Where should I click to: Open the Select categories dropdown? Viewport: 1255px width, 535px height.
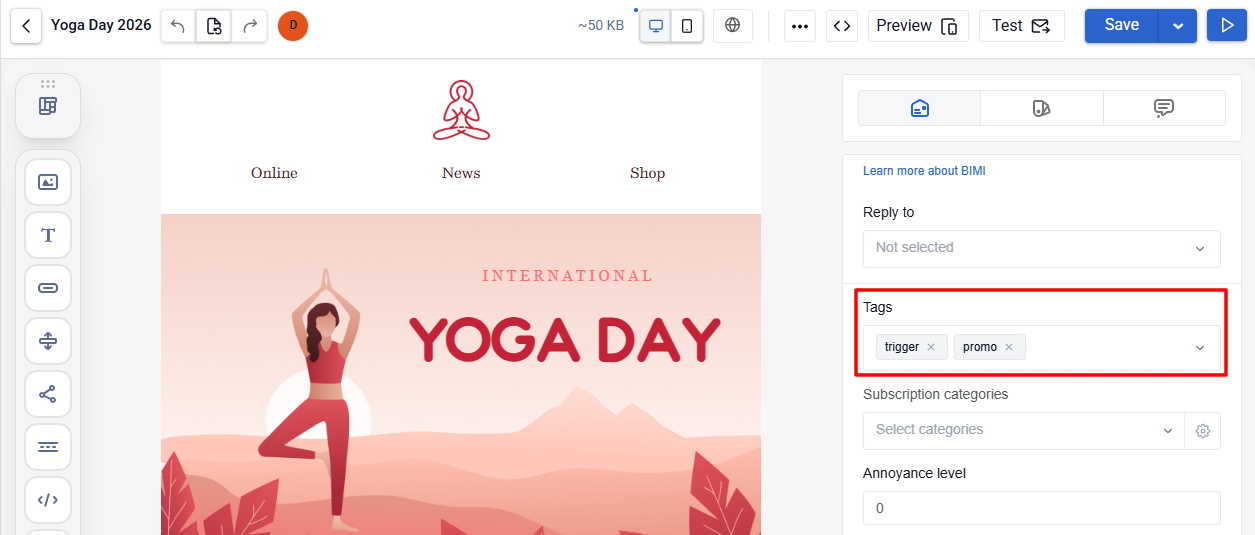pyautogui.click(x=1023, y=430)
